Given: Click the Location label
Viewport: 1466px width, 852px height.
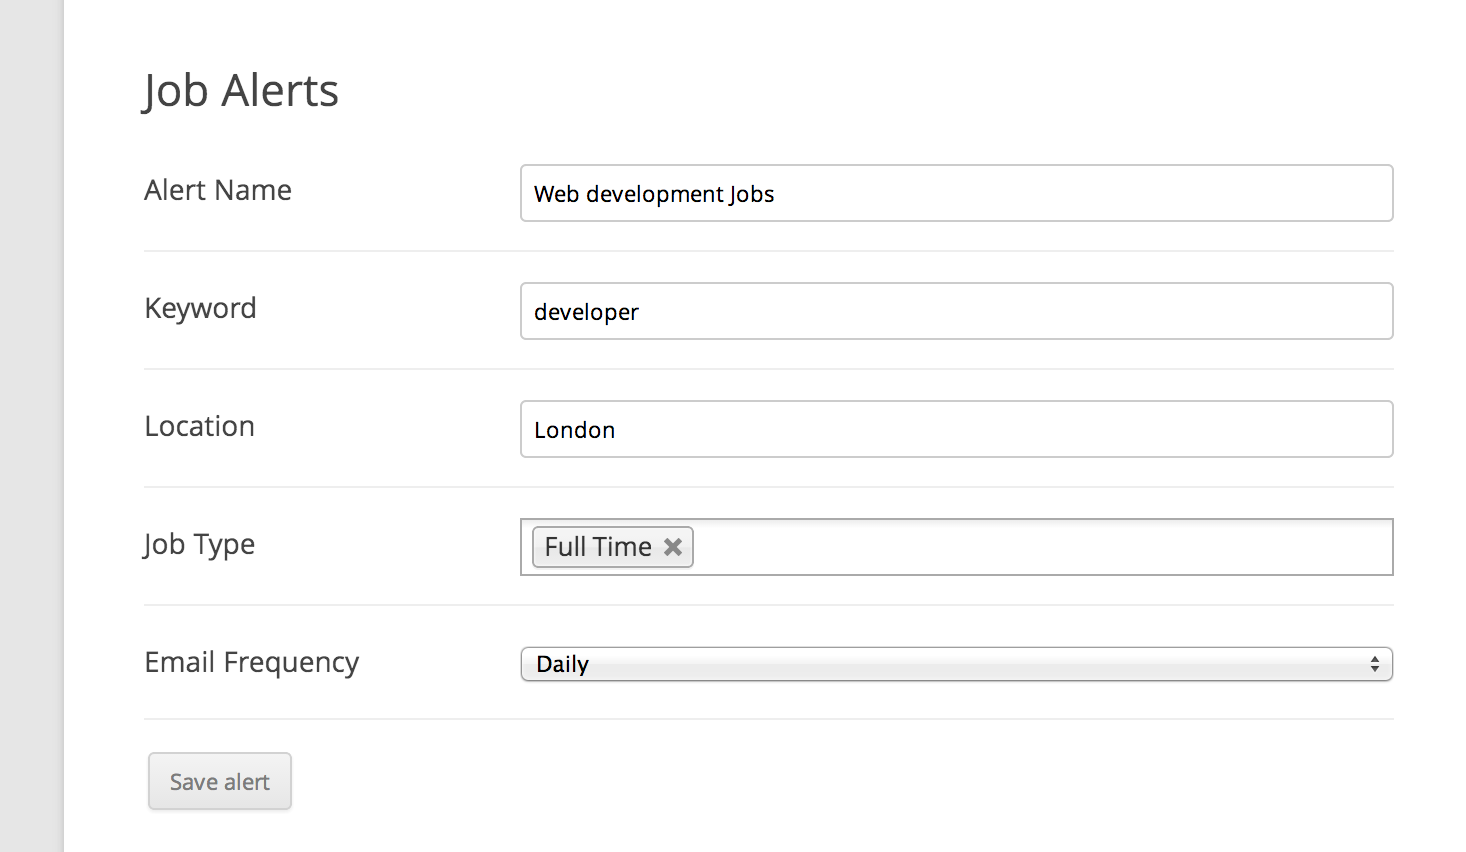Looking at the screenshot, I should pos(200,426).
